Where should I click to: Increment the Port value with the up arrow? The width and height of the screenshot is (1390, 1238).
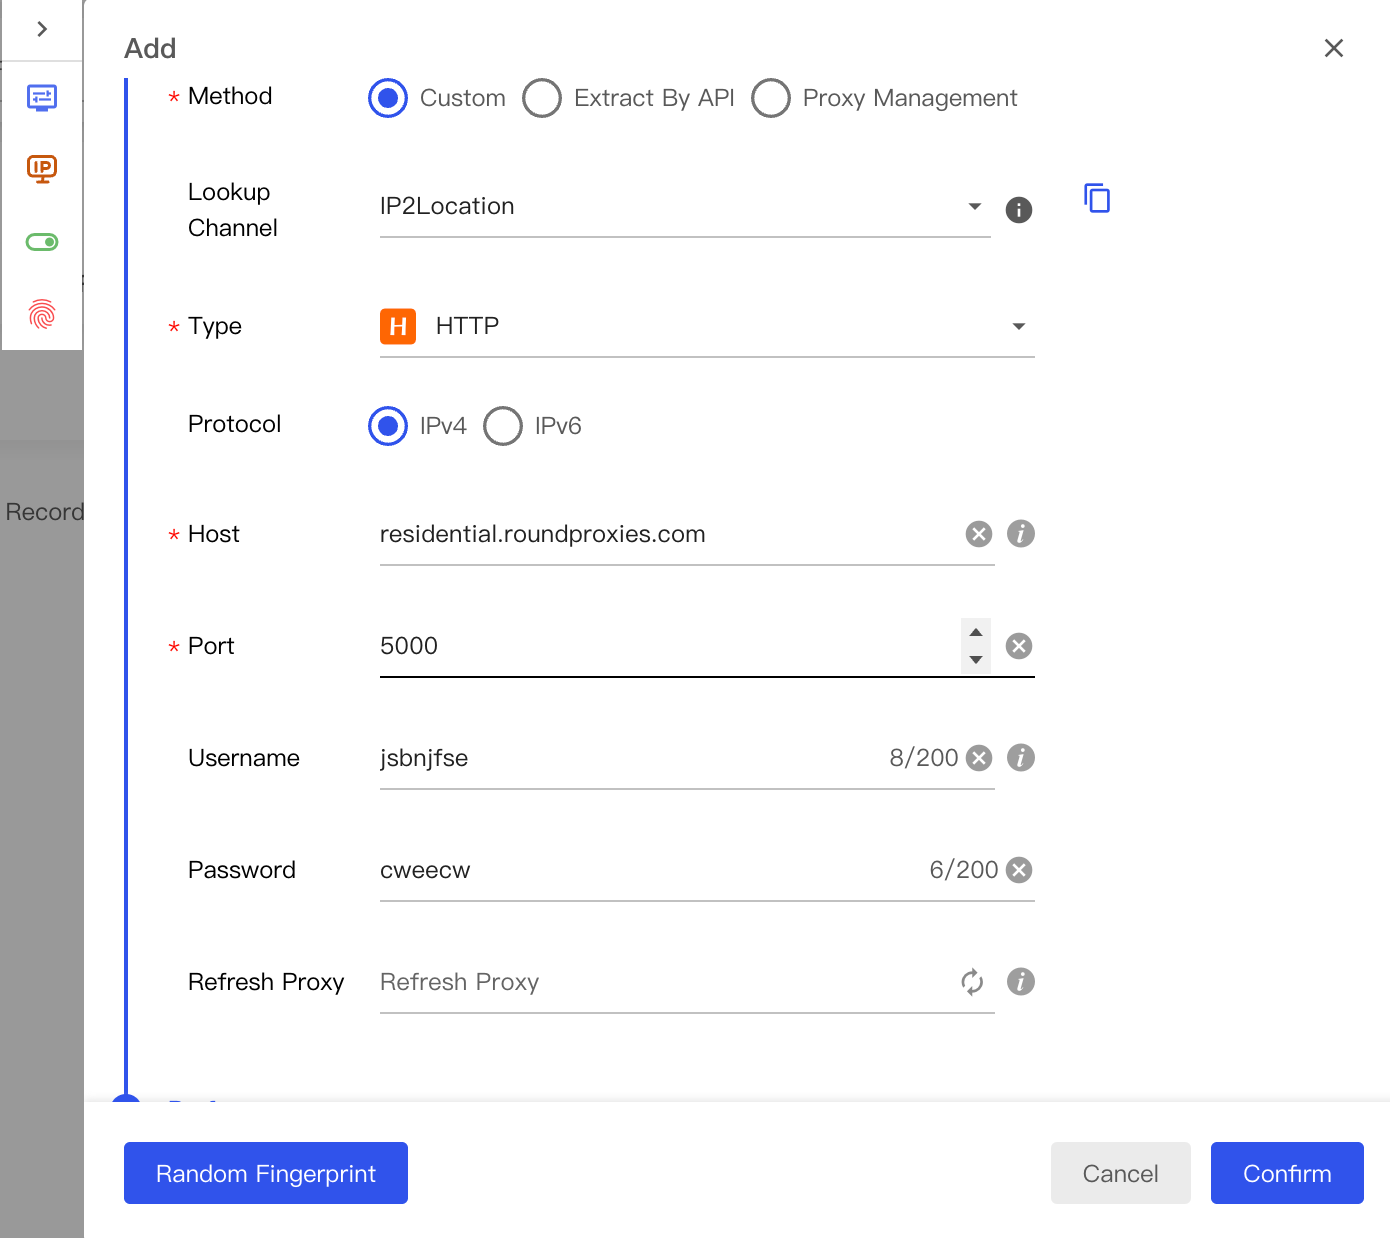pos(975,632)
